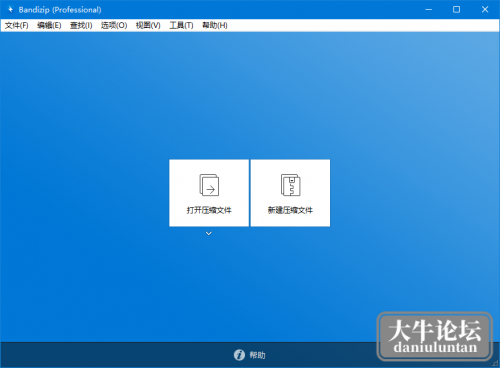The height and width of the screenshot is (368, 500).
Task: Open the 编辑(E) menu
Action: (49, 25)
